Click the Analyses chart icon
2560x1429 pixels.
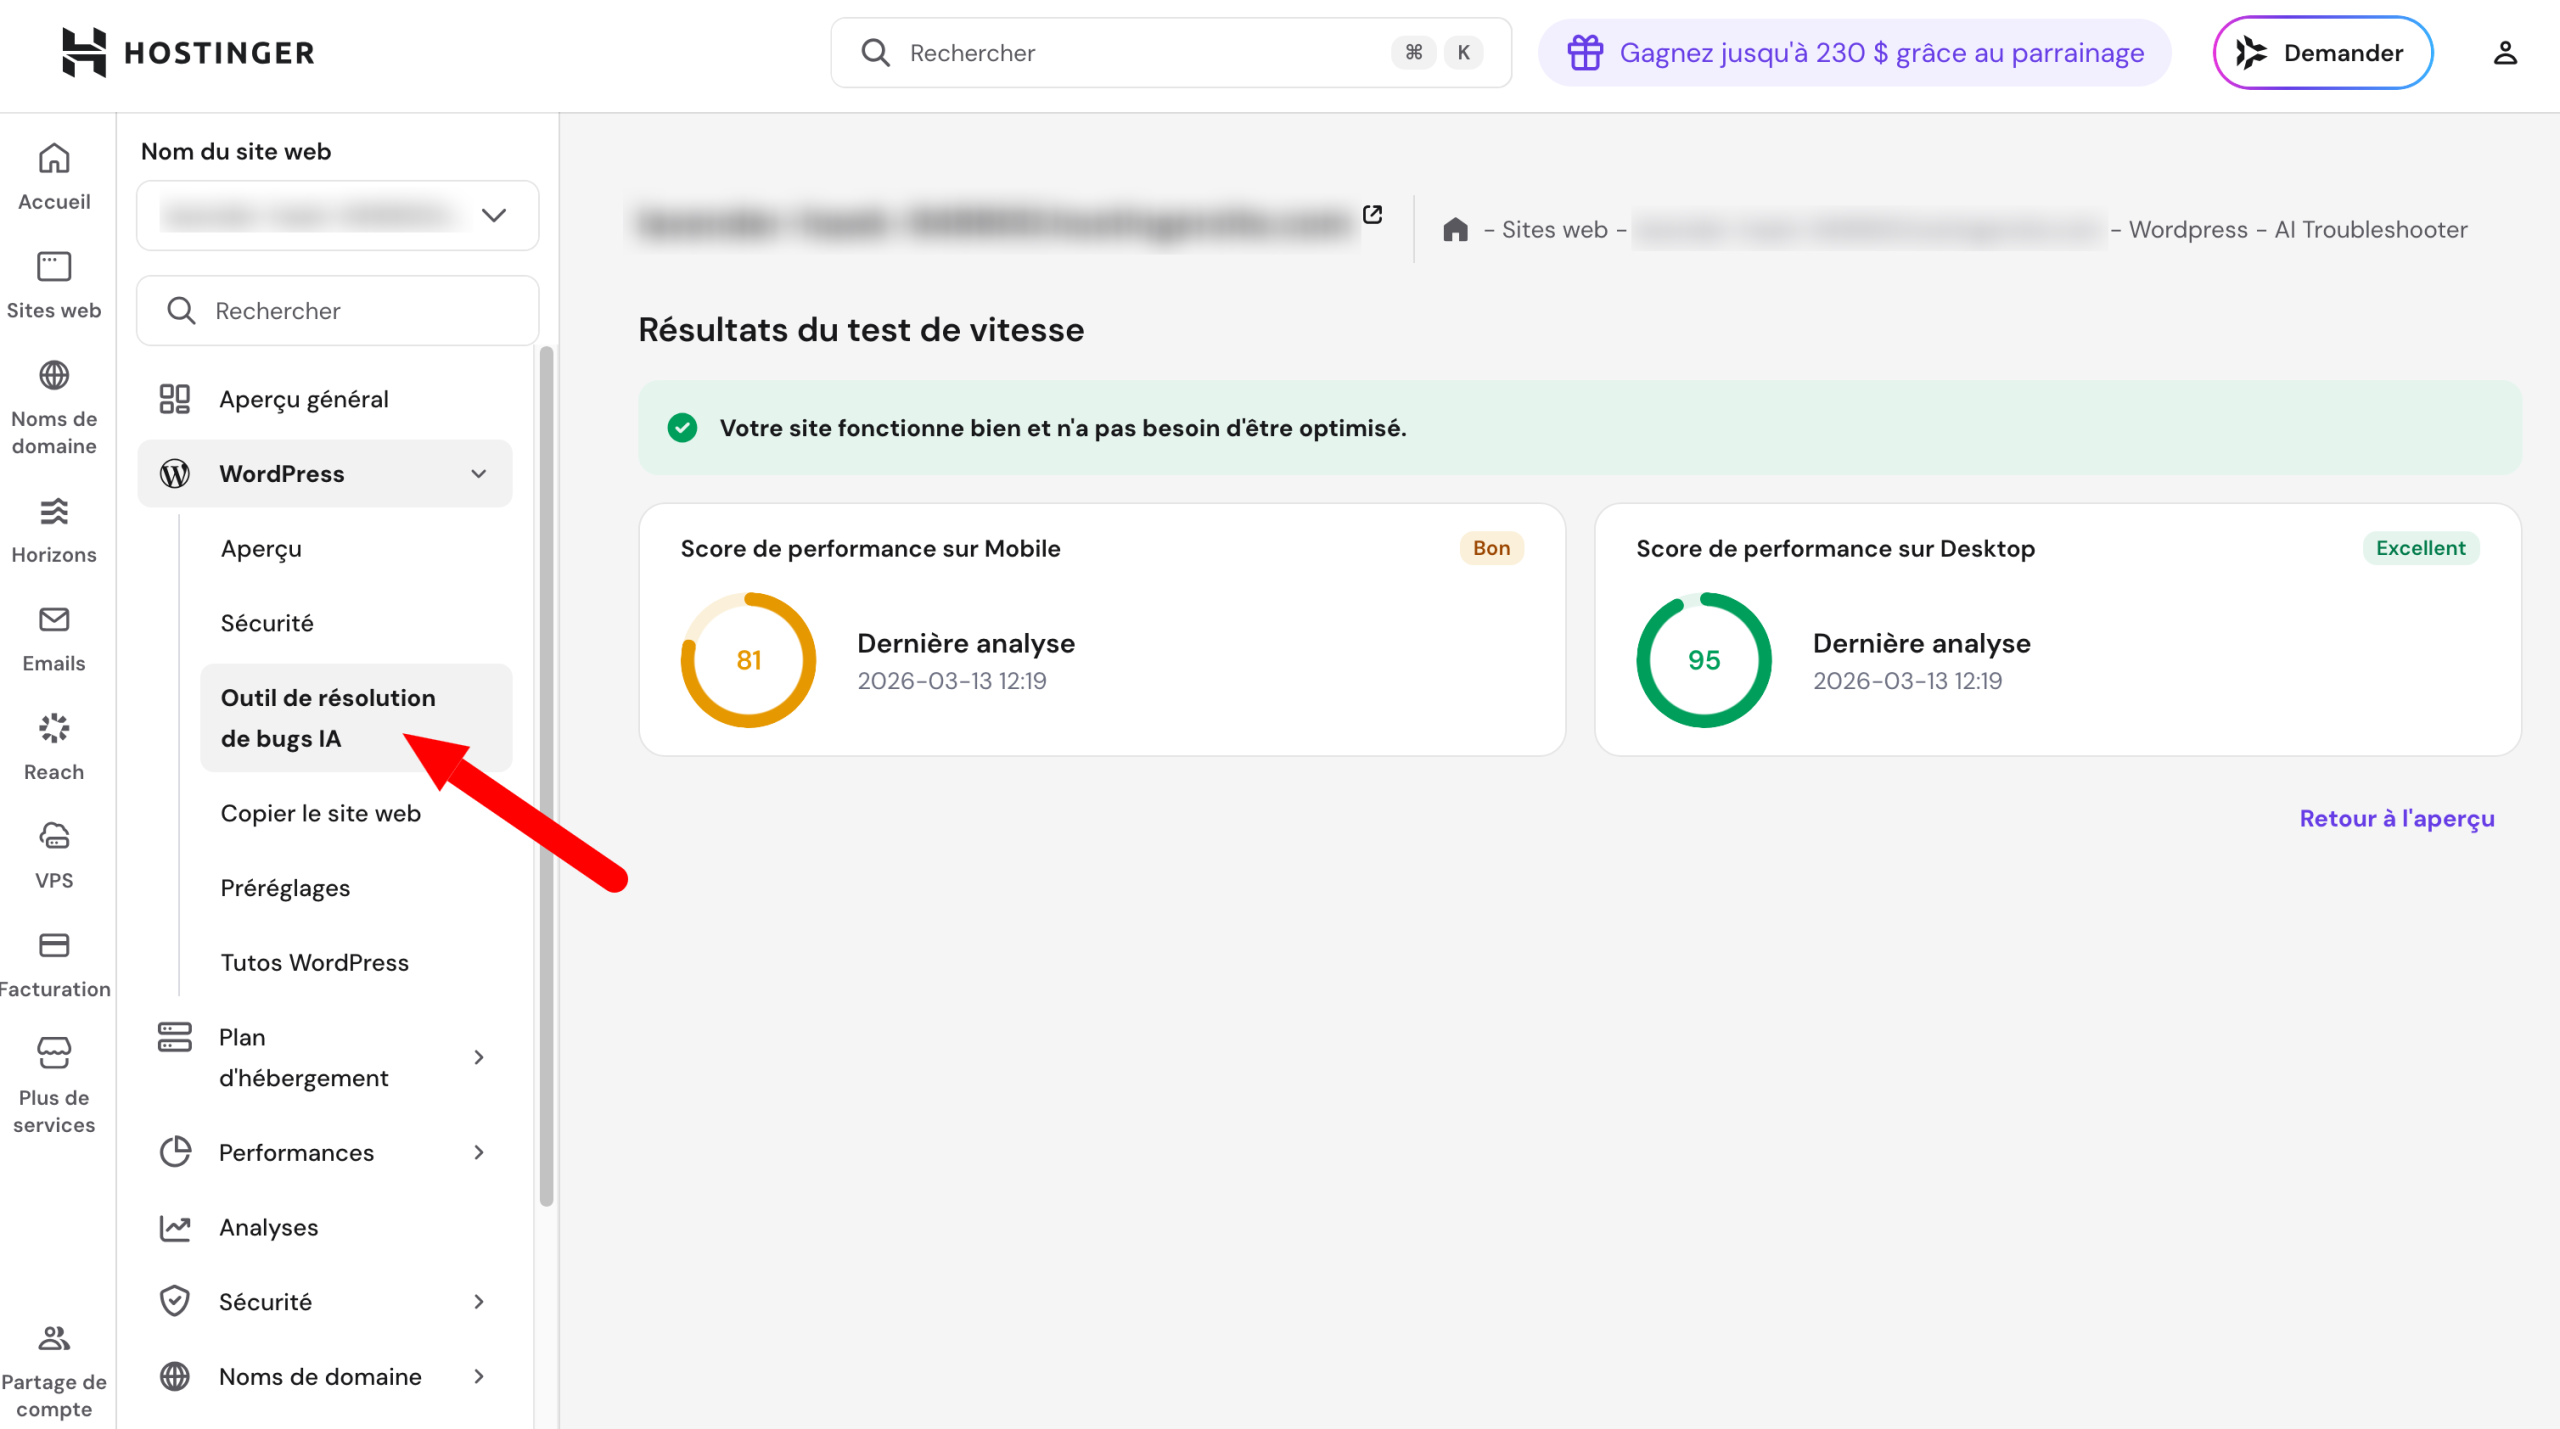click(x=175, y=1227)
